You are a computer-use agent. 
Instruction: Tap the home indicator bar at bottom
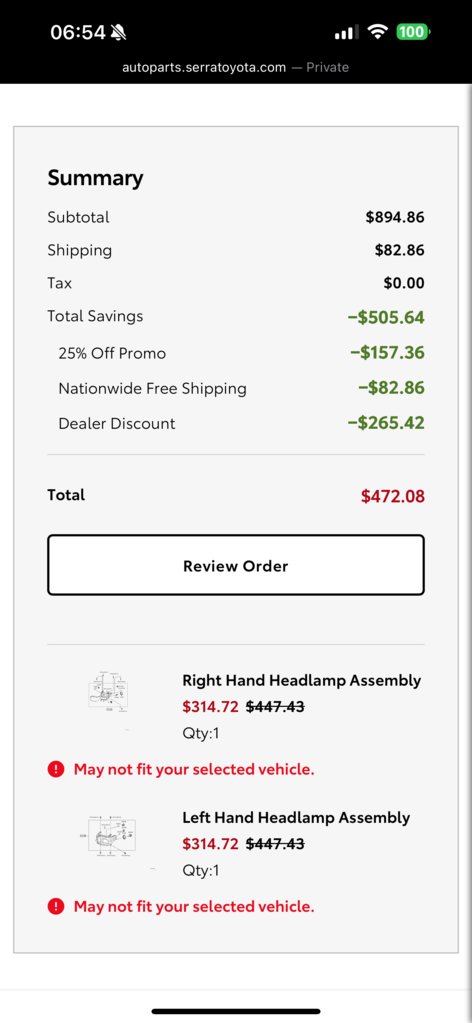click(x=236, y=1011)
